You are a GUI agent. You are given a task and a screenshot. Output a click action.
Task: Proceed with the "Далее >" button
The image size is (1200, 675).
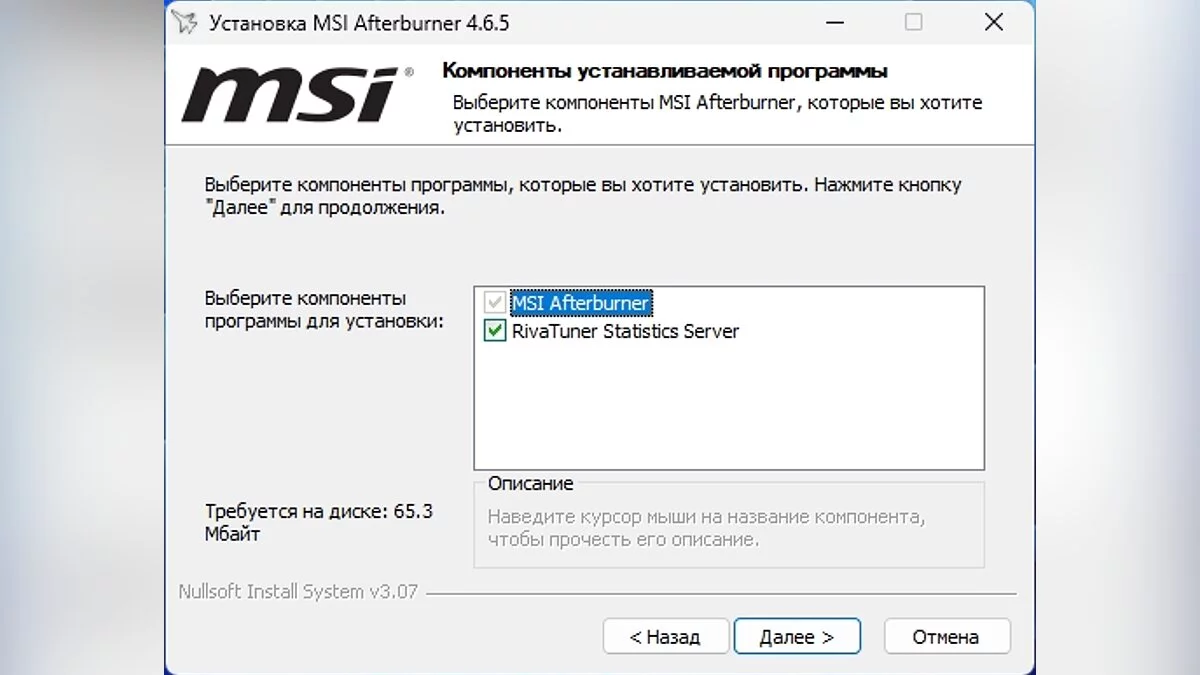click(797, 637)
